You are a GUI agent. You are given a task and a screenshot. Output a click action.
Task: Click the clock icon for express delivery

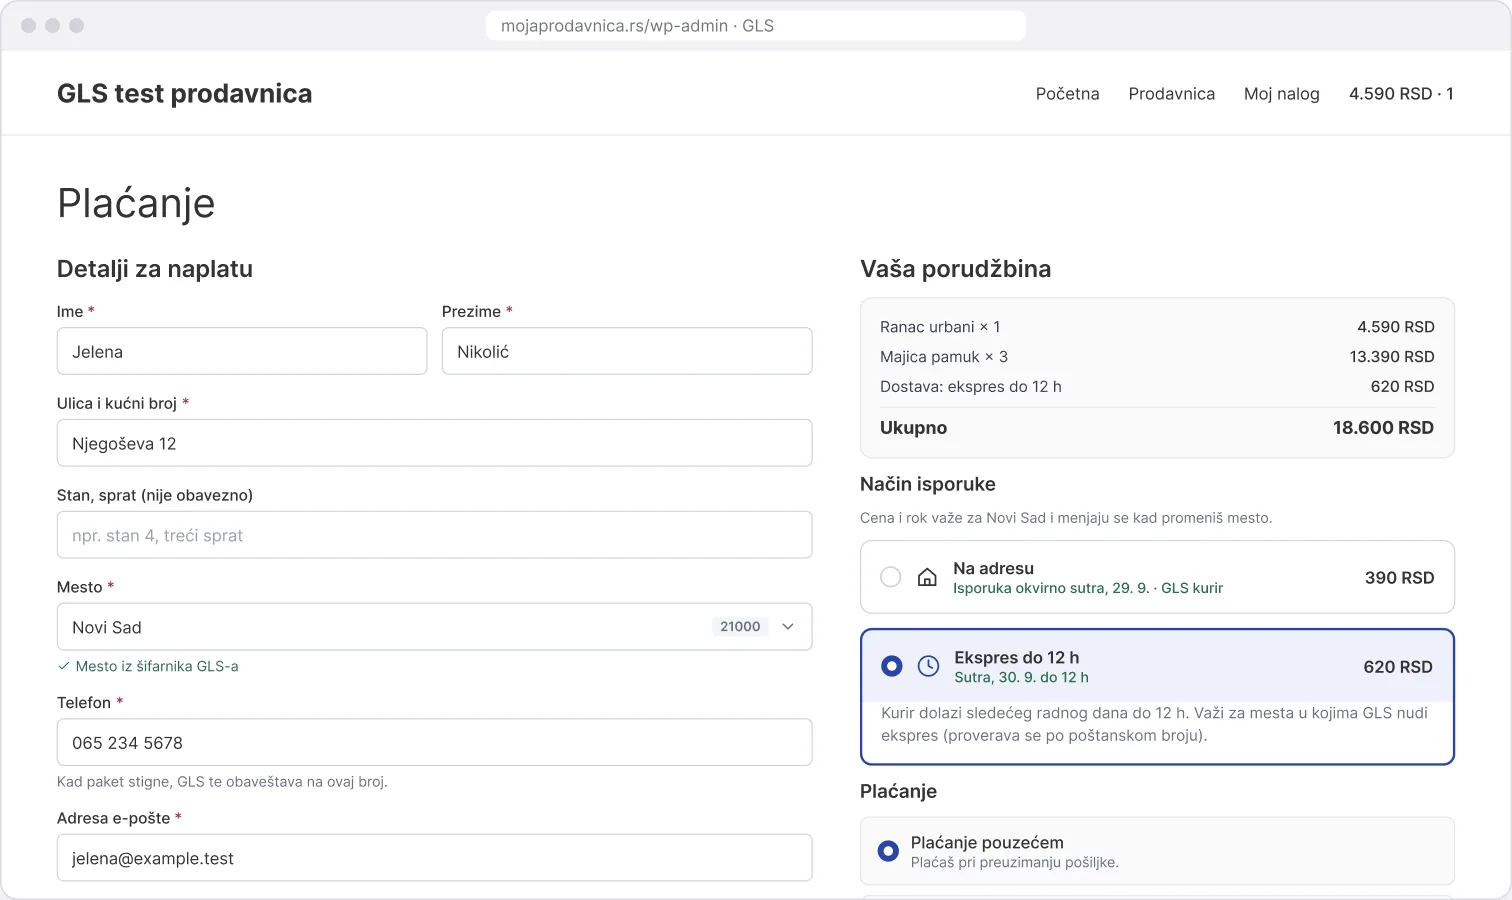tap(928, 666)
